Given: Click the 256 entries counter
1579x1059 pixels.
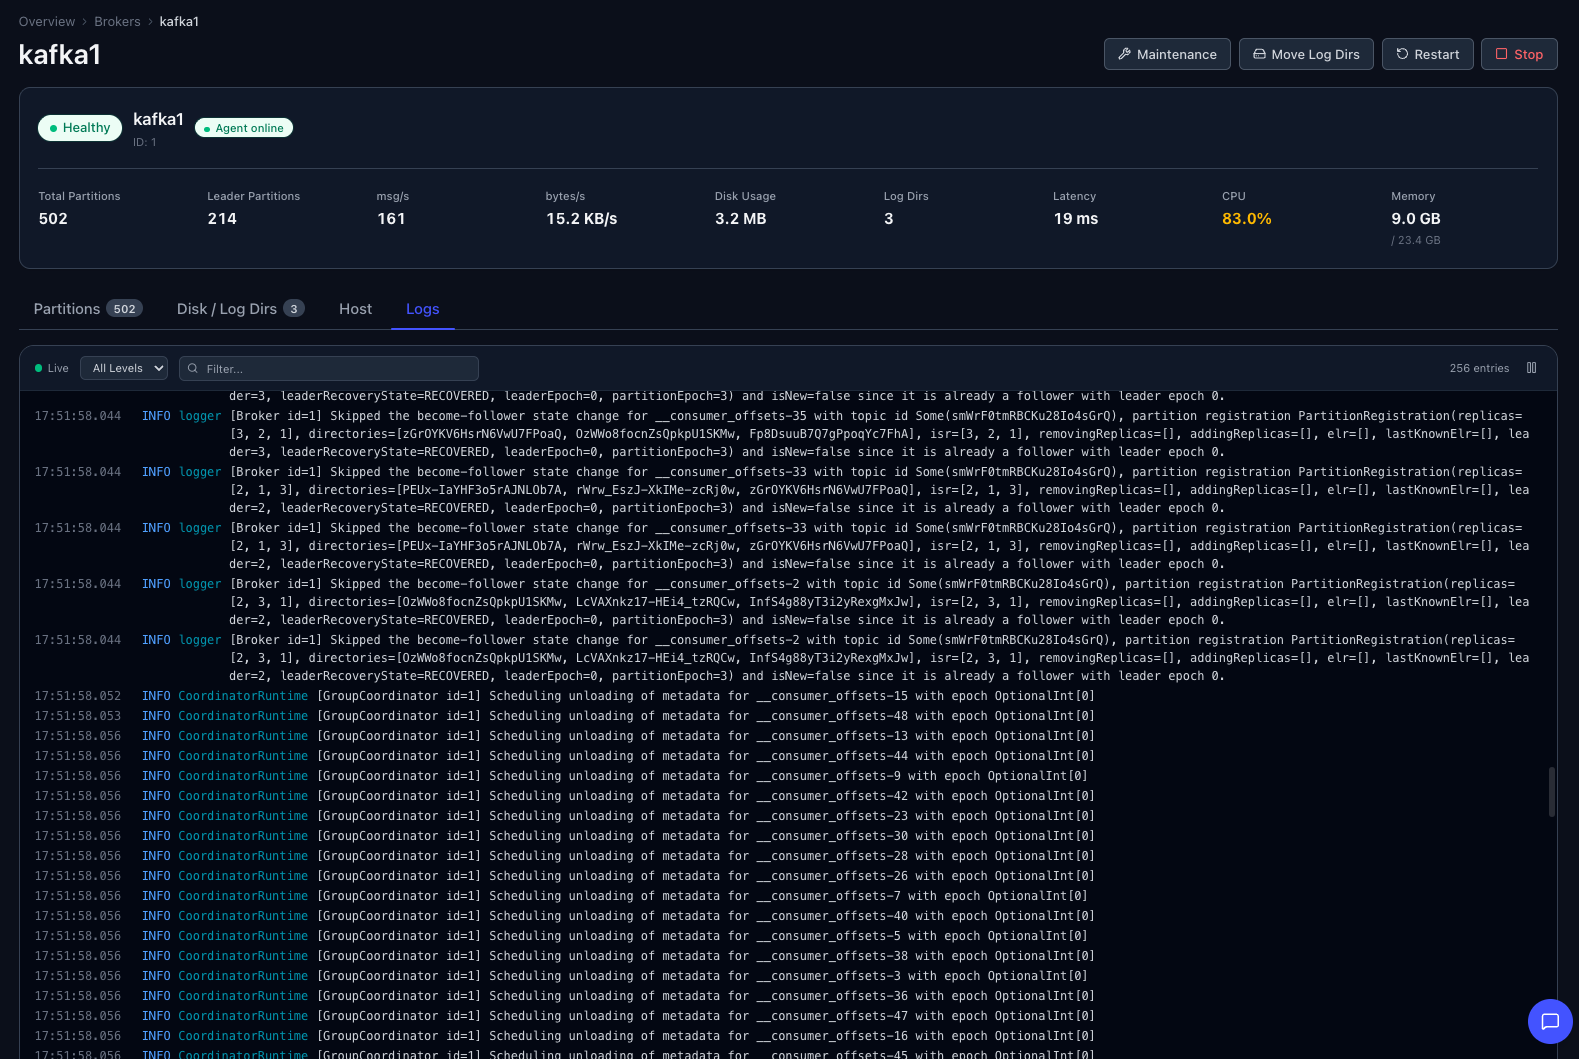Looking at the screenshot, I should click(x=1479, y=368).
